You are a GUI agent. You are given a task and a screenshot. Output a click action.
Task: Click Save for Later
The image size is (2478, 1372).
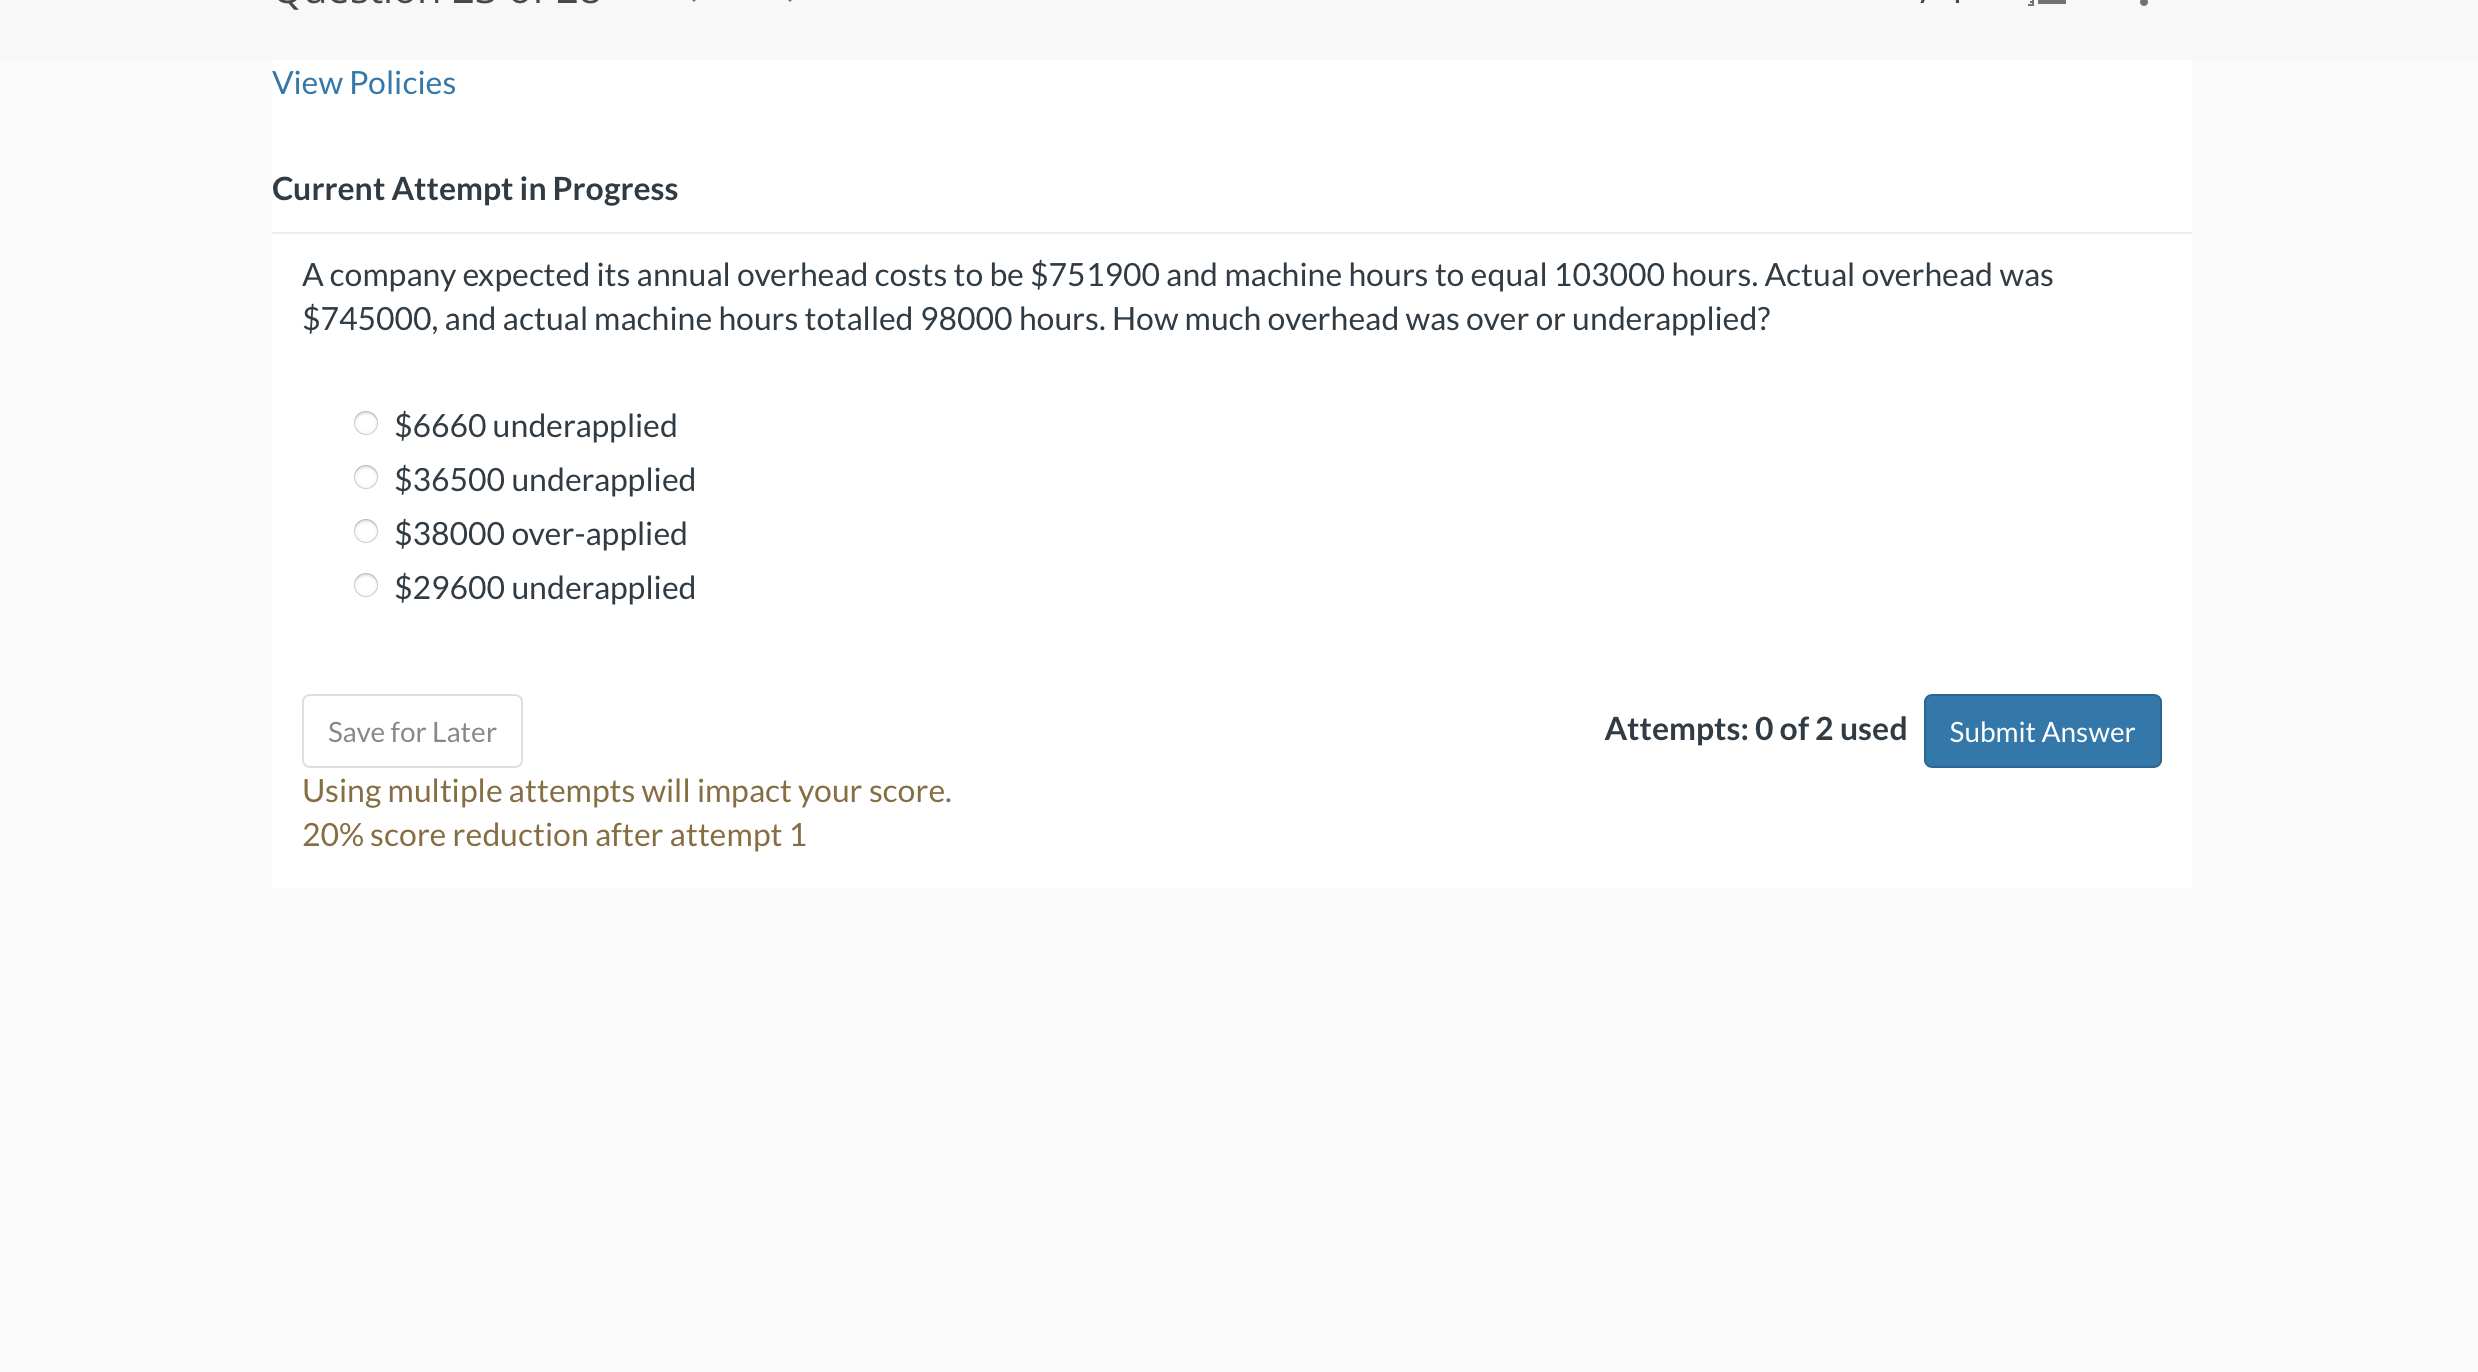coord(412,730)
